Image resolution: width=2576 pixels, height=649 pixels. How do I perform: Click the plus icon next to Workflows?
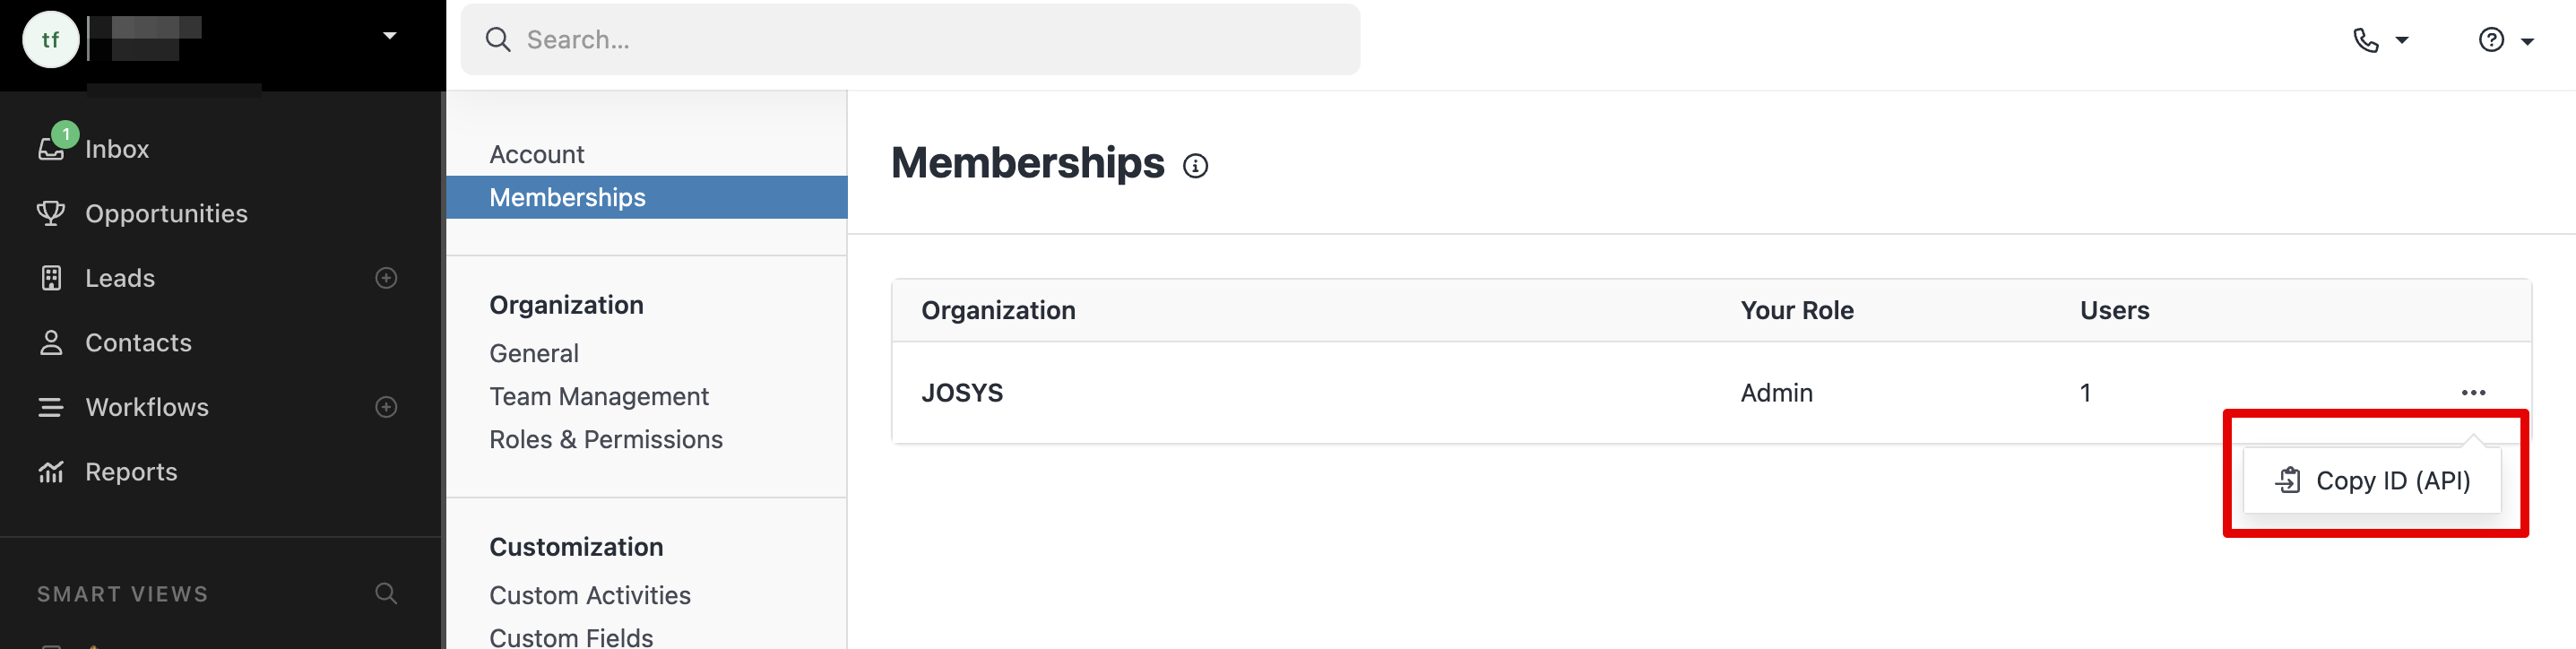pos(386,407)
